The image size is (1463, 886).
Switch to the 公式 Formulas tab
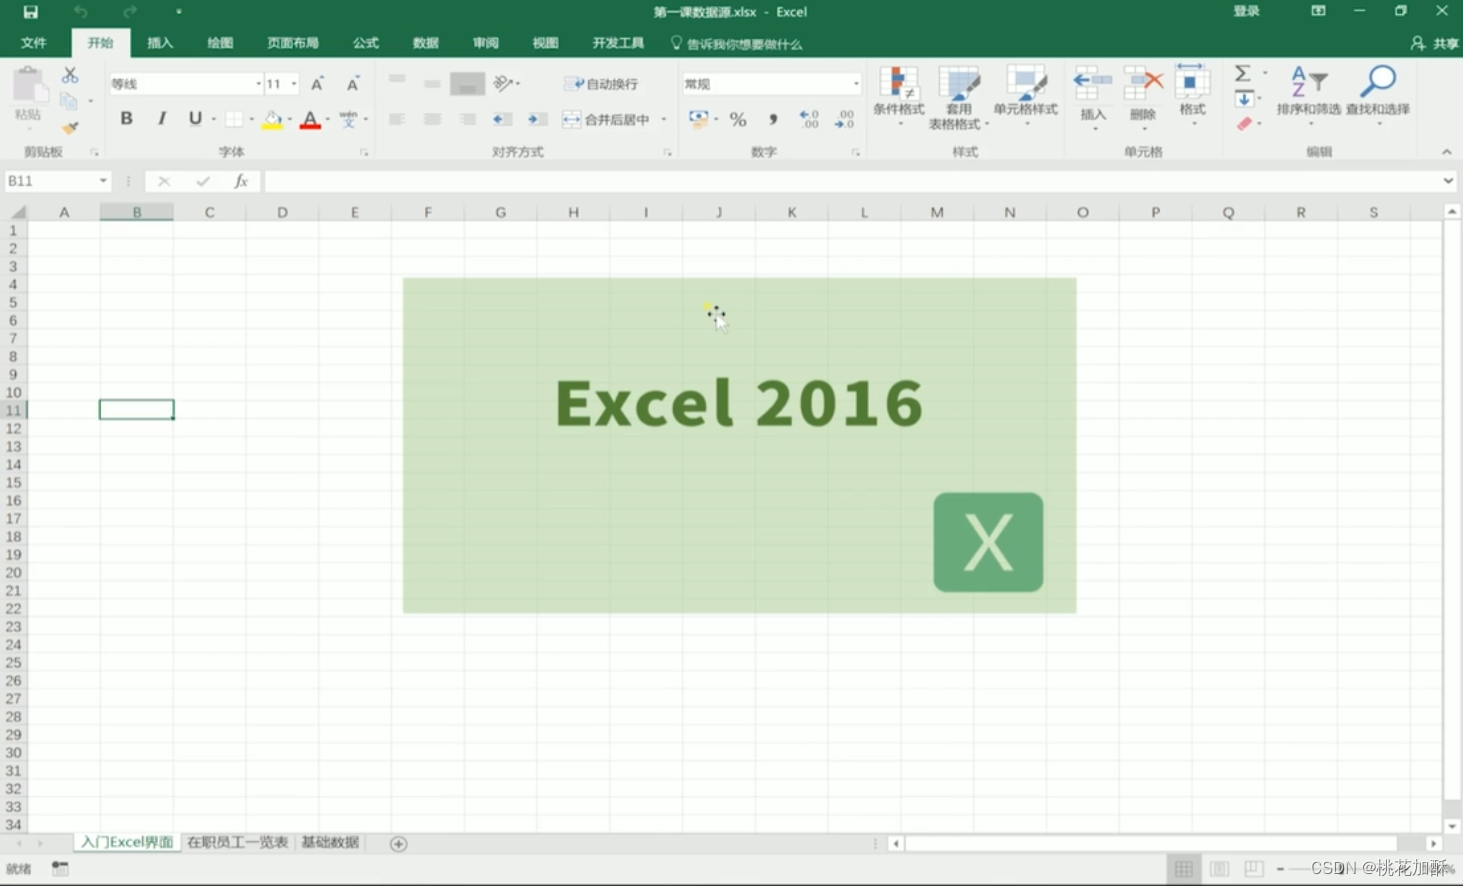point(365,43)
